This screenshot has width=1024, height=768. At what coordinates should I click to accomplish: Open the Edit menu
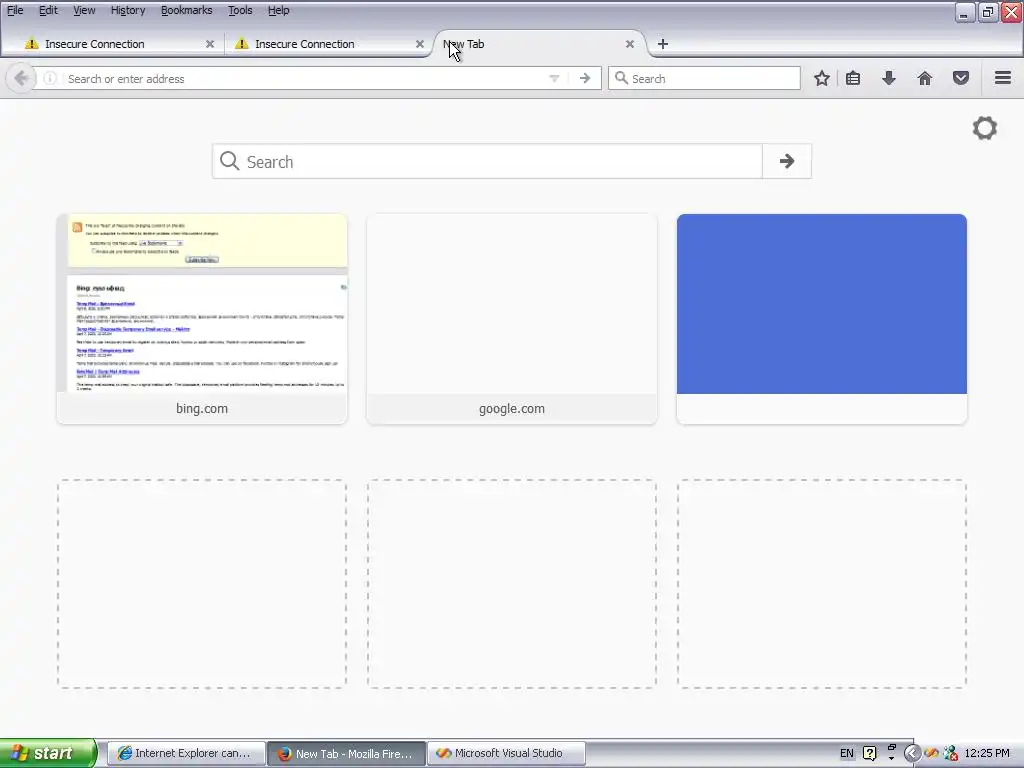click(48, 10)
